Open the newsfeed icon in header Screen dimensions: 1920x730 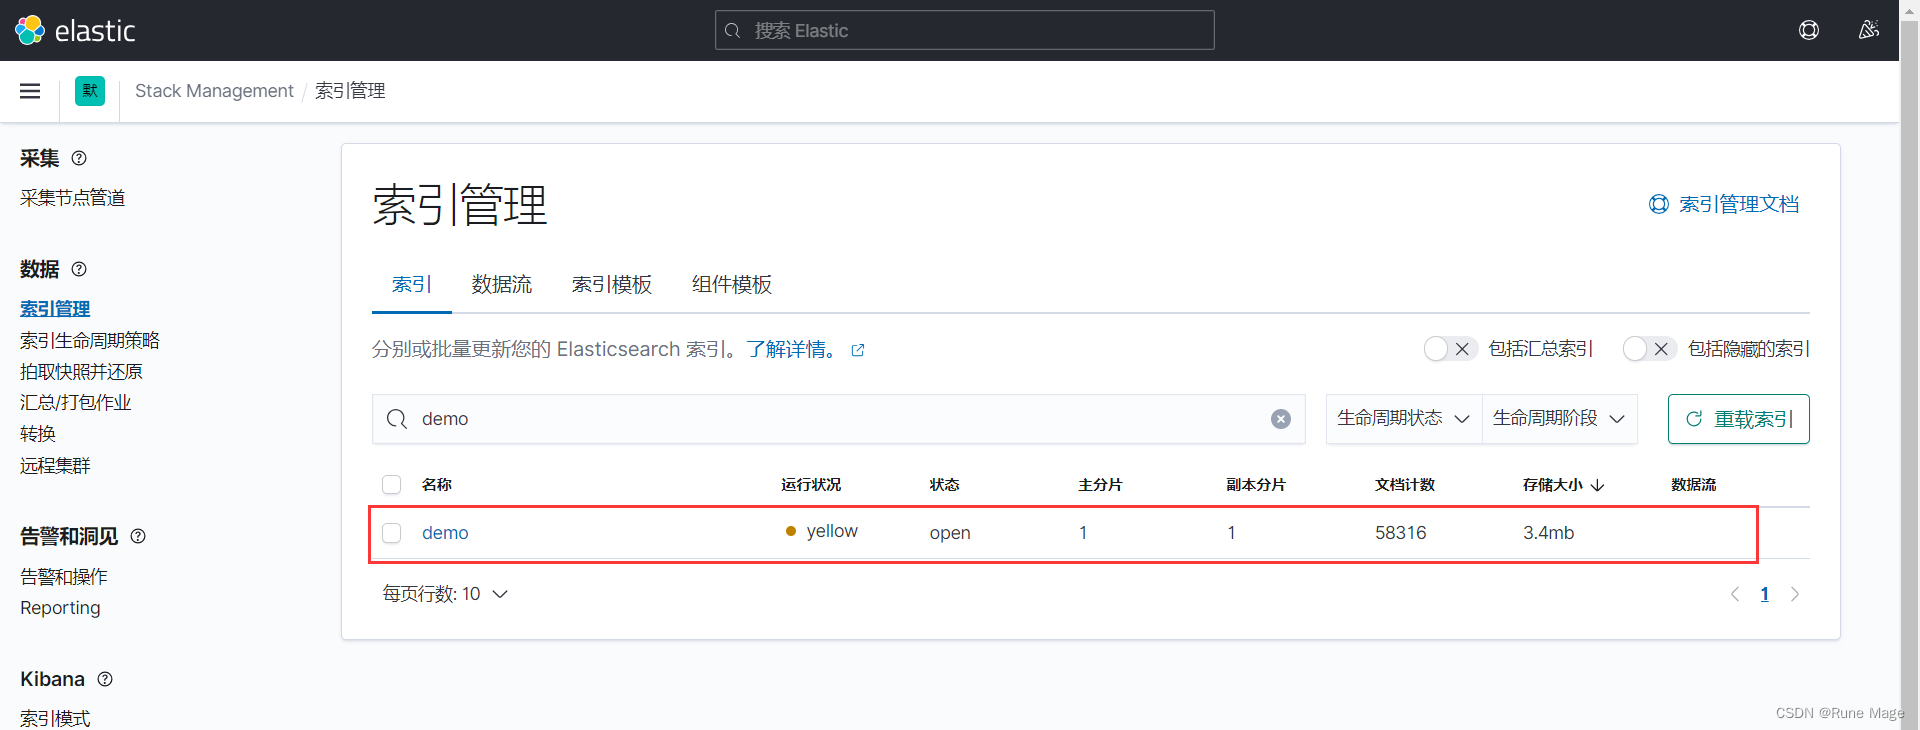tap(1868, 30)
